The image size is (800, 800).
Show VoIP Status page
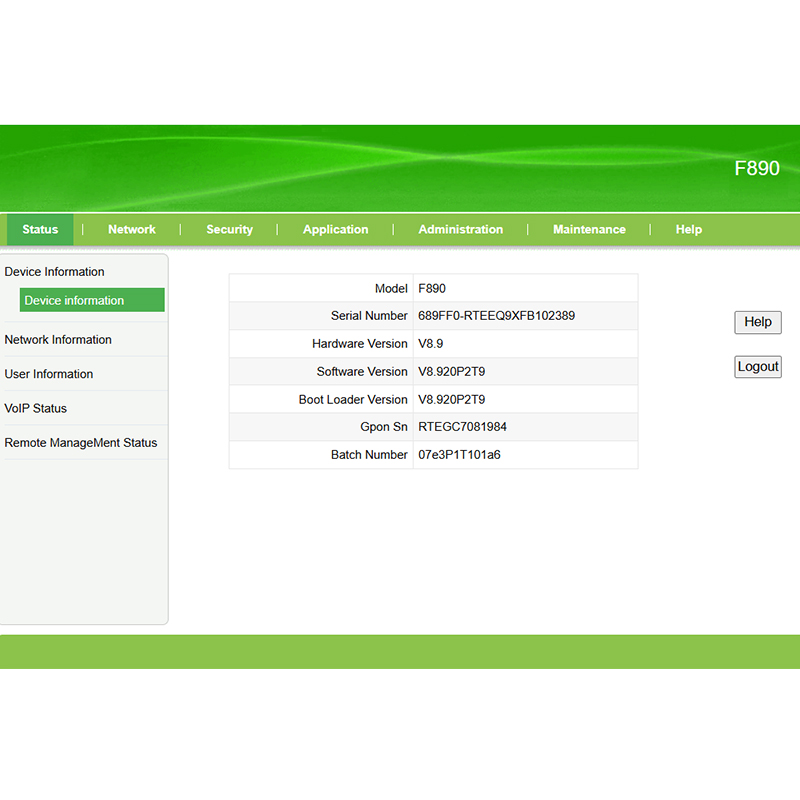(36, 408)
